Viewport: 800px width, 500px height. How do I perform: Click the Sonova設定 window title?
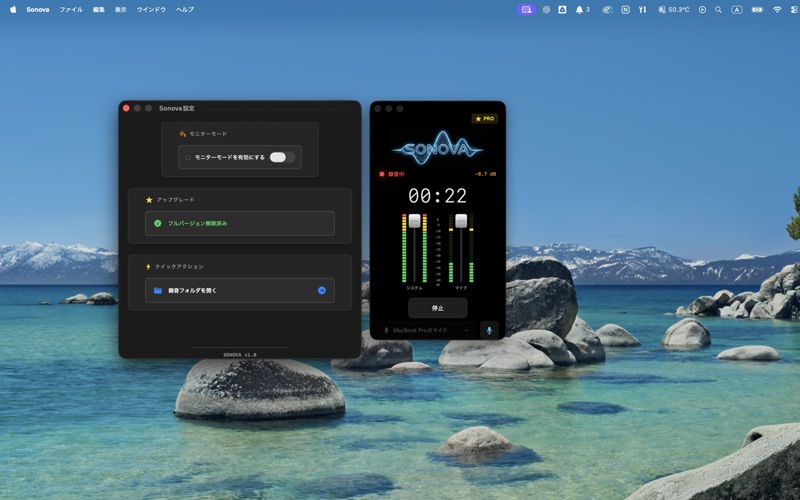[x=177, y=108]
